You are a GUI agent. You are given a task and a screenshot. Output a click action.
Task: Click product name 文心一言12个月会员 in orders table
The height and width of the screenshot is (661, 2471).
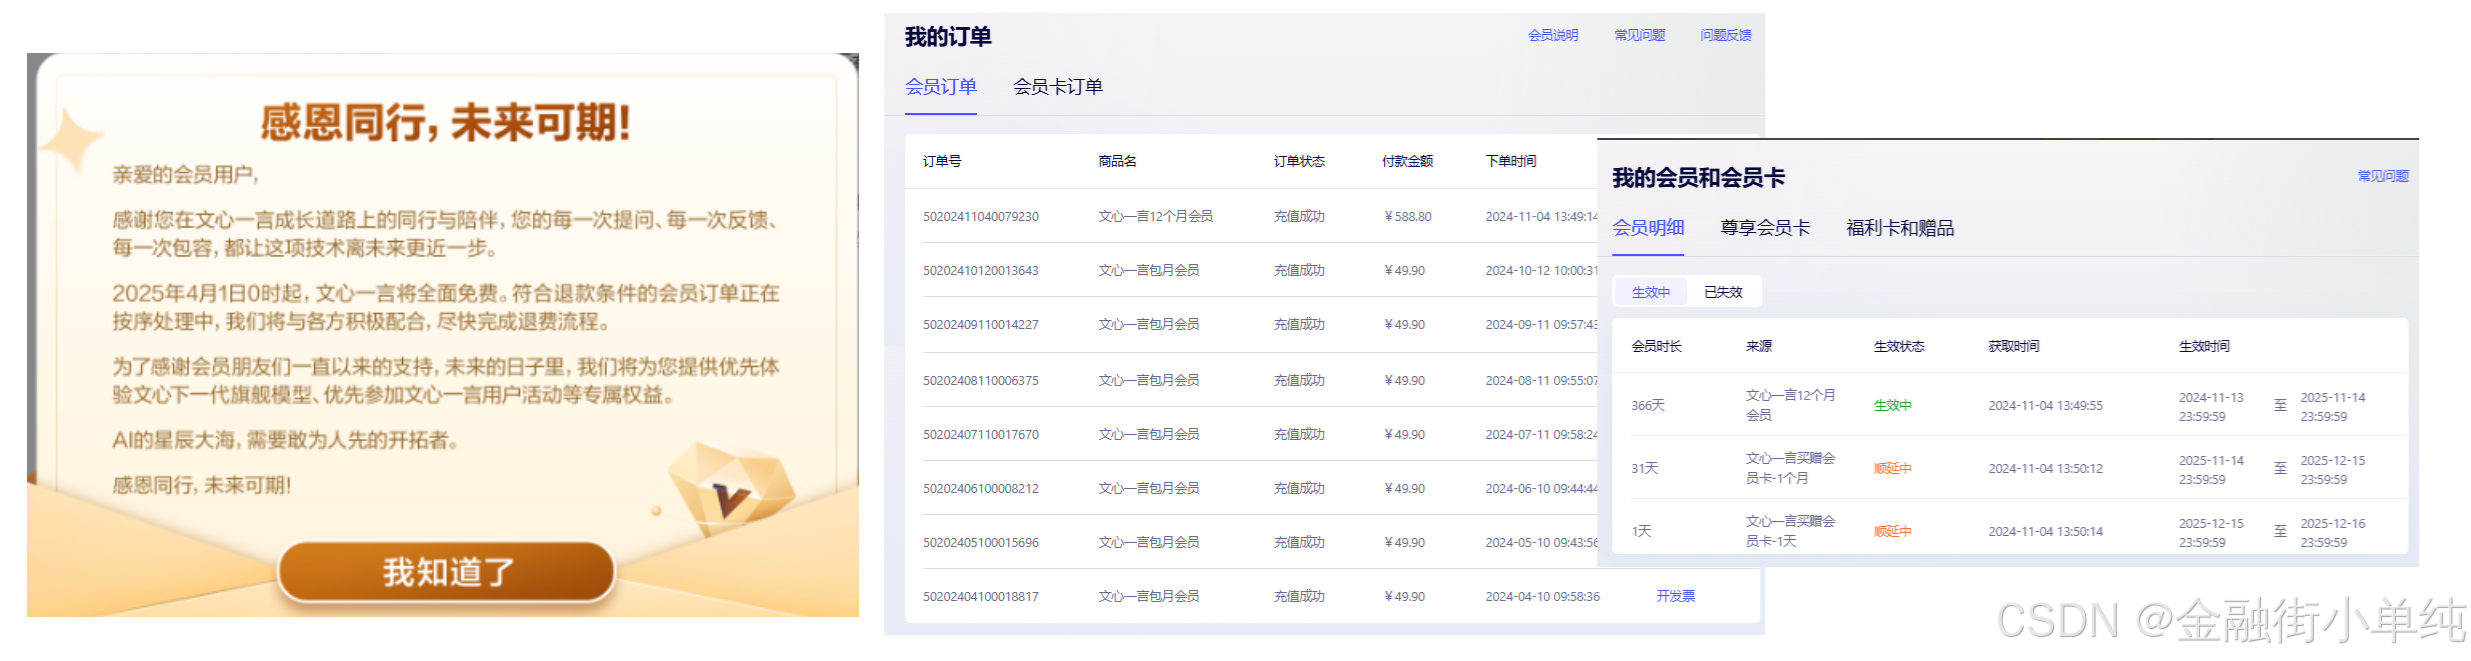pos(1155,216)
